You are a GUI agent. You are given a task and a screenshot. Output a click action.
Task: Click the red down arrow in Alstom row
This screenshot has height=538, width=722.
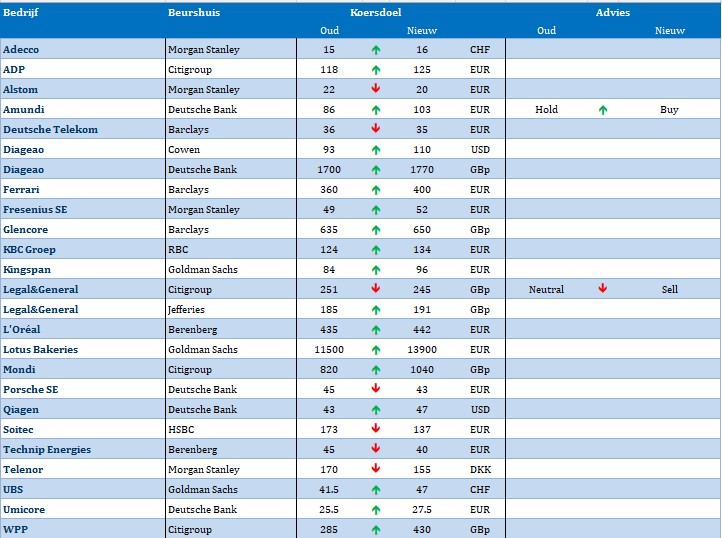[376, 88]
